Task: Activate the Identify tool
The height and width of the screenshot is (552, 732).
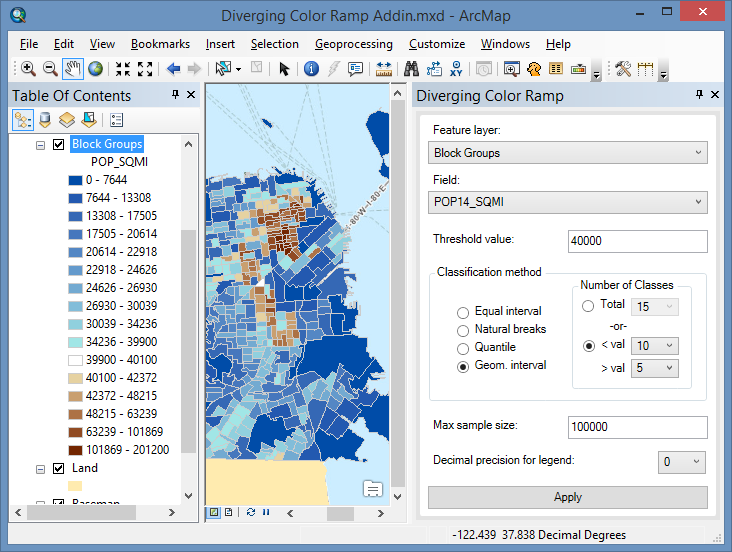Action: pos(311,69)
